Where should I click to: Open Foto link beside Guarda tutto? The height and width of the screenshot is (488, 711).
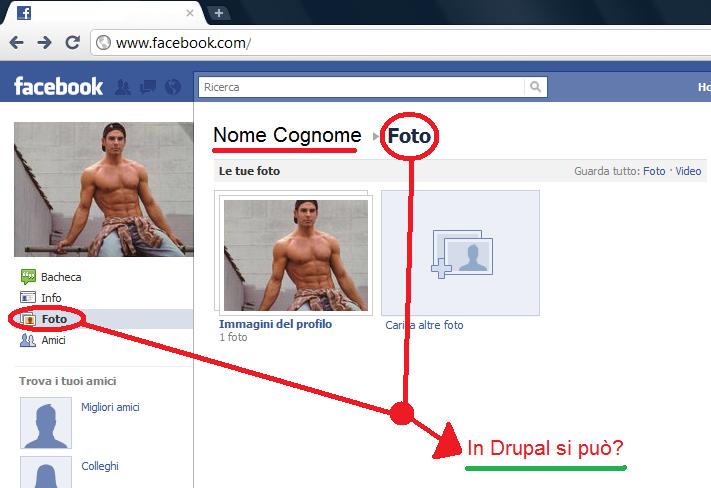click(654, 171)
